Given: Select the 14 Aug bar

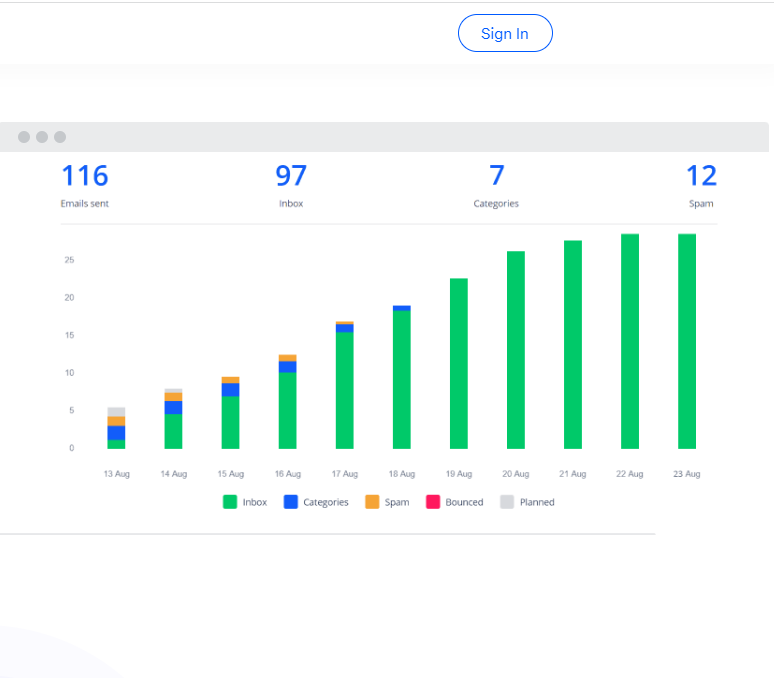Looking at the screenshot, I should pyautogui.click(x=173, y=419).
